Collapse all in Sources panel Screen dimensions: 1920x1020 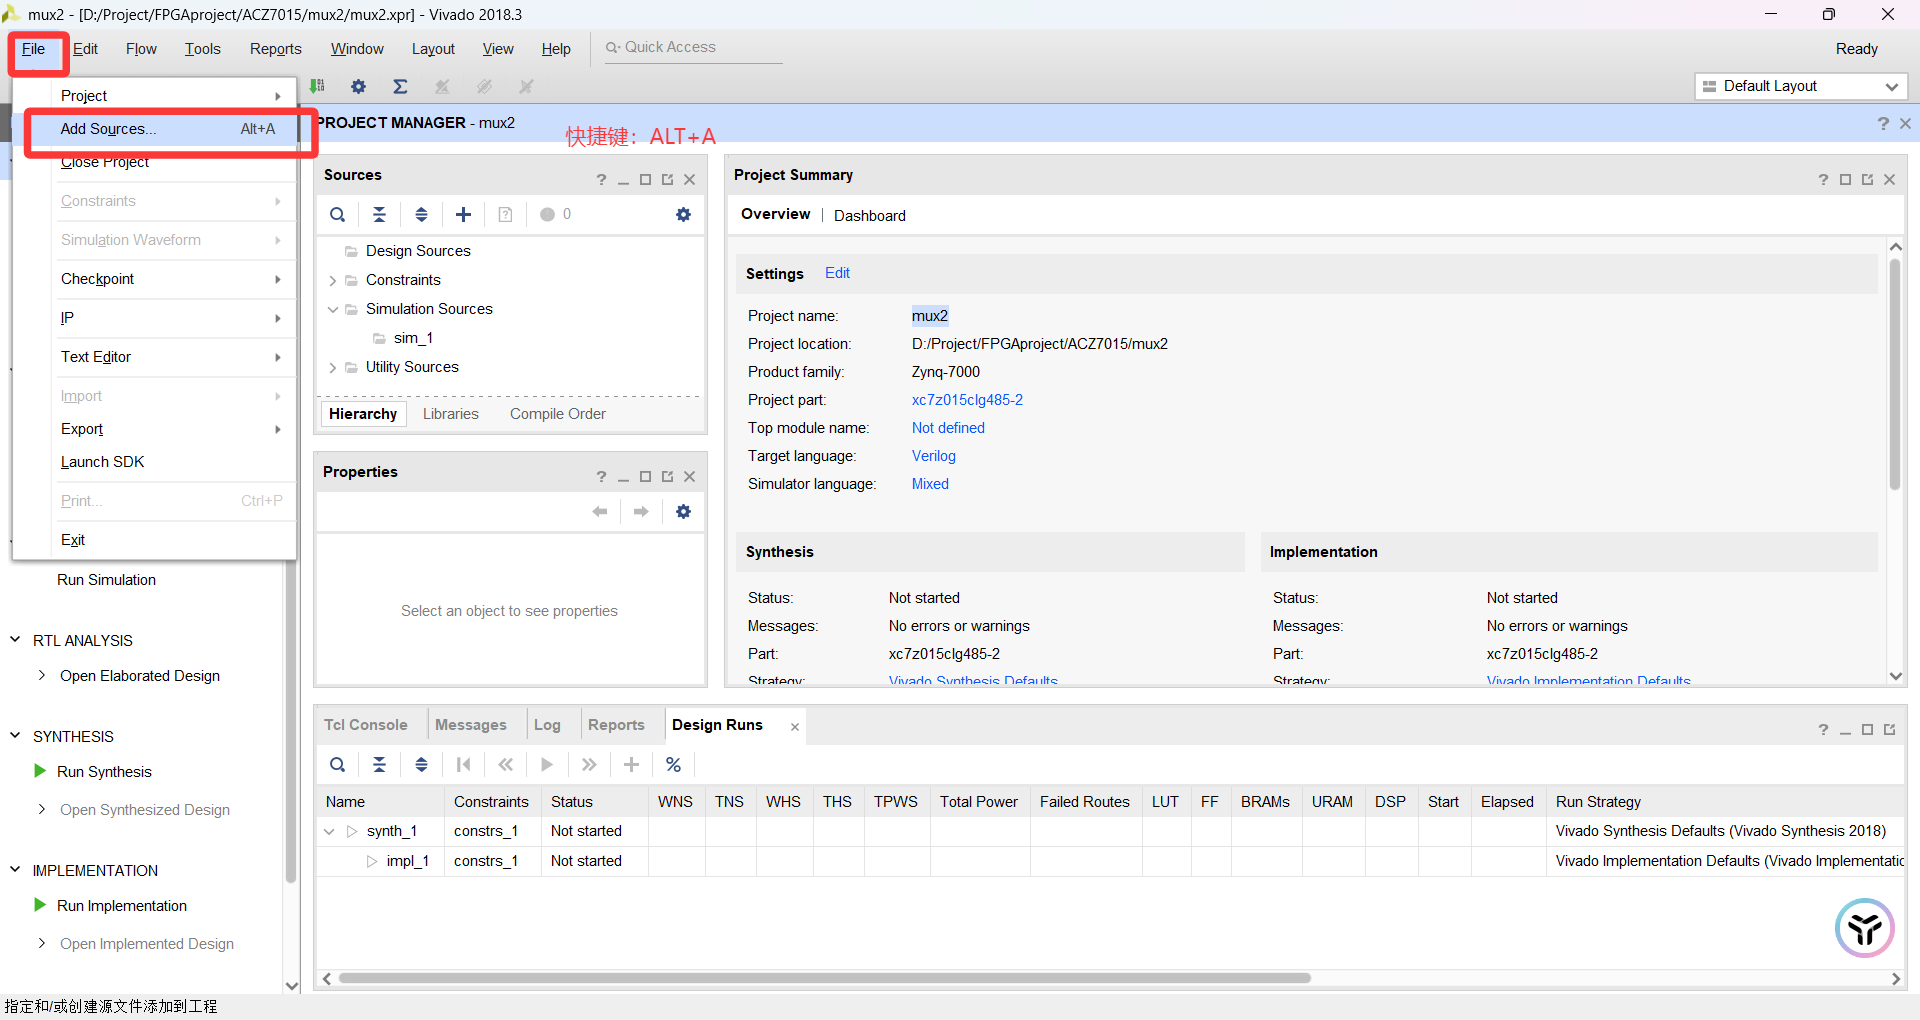(x=380, y=215)
